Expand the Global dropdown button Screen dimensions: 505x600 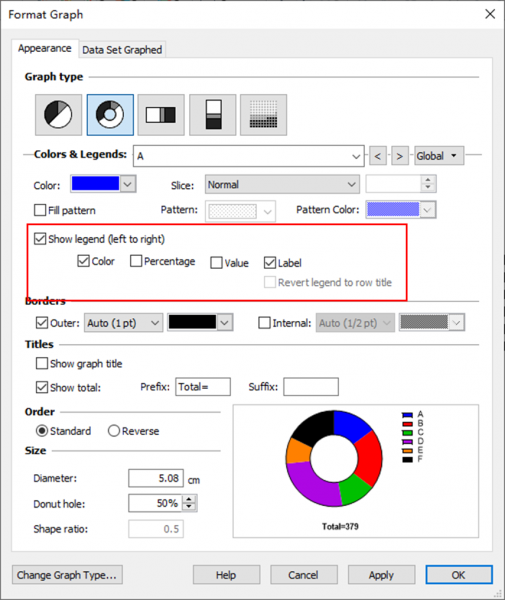point(439,156)
